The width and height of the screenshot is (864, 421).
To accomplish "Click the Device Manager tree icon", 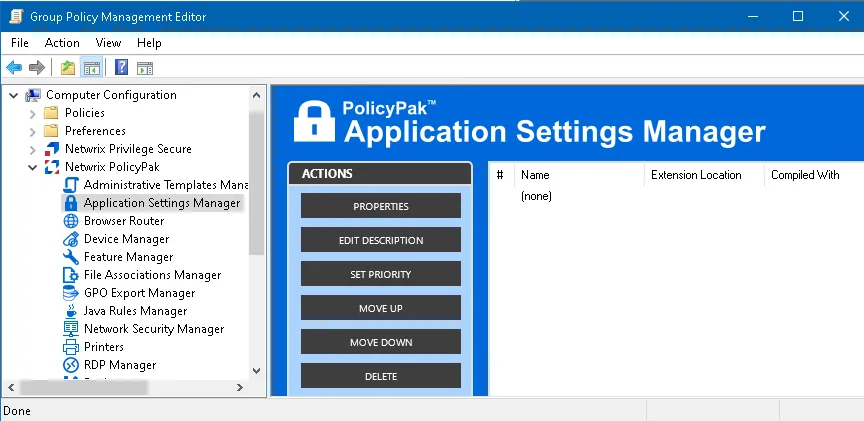I will click(71, 239).
